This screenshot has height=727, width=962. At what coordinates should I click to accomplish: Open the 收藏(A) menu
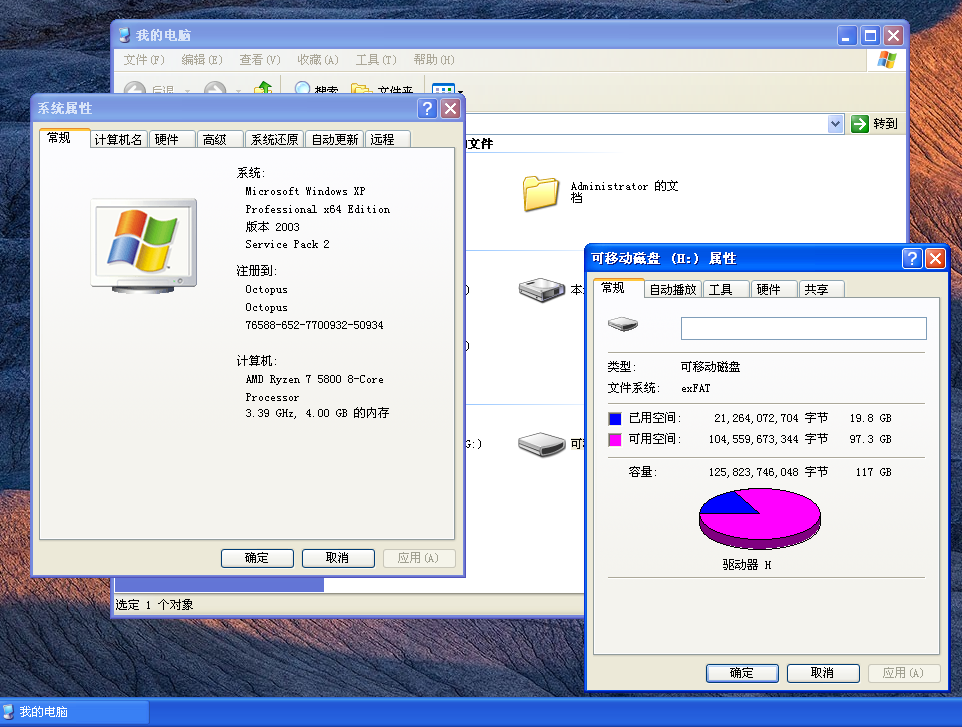click(x=318, y=60)
